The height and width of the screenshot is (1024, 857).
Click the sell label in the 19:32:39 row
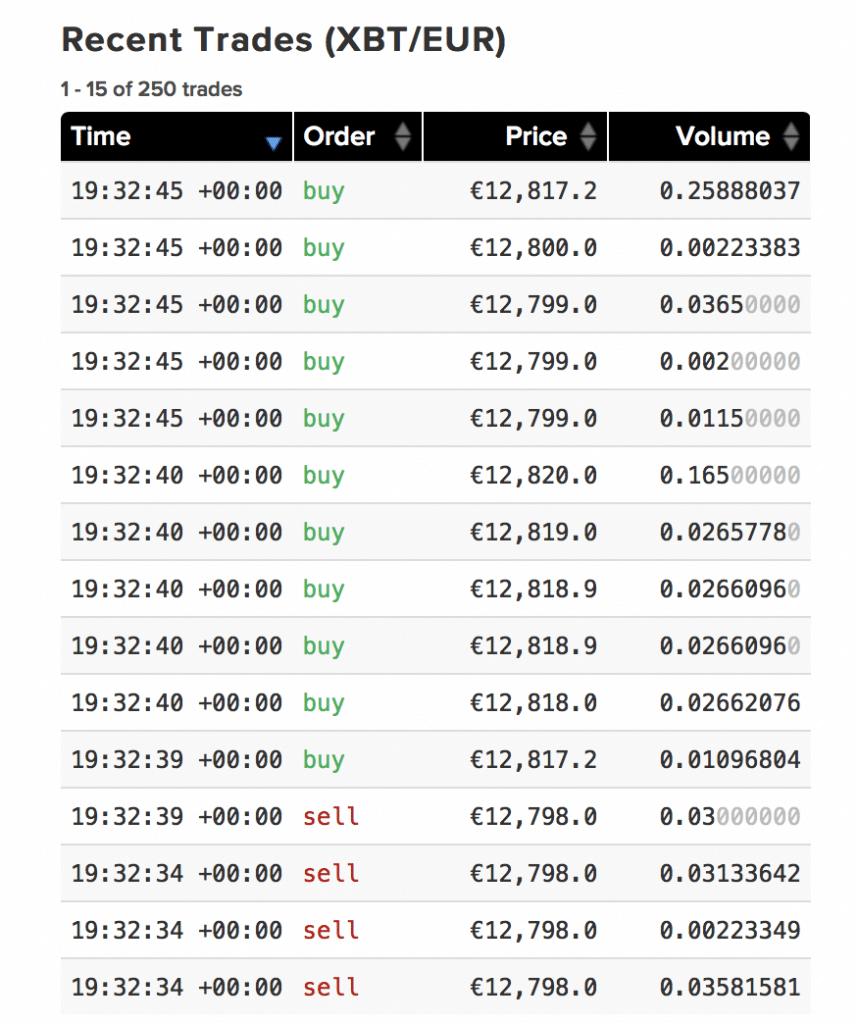pyautogui.click(x=330, y=817)
